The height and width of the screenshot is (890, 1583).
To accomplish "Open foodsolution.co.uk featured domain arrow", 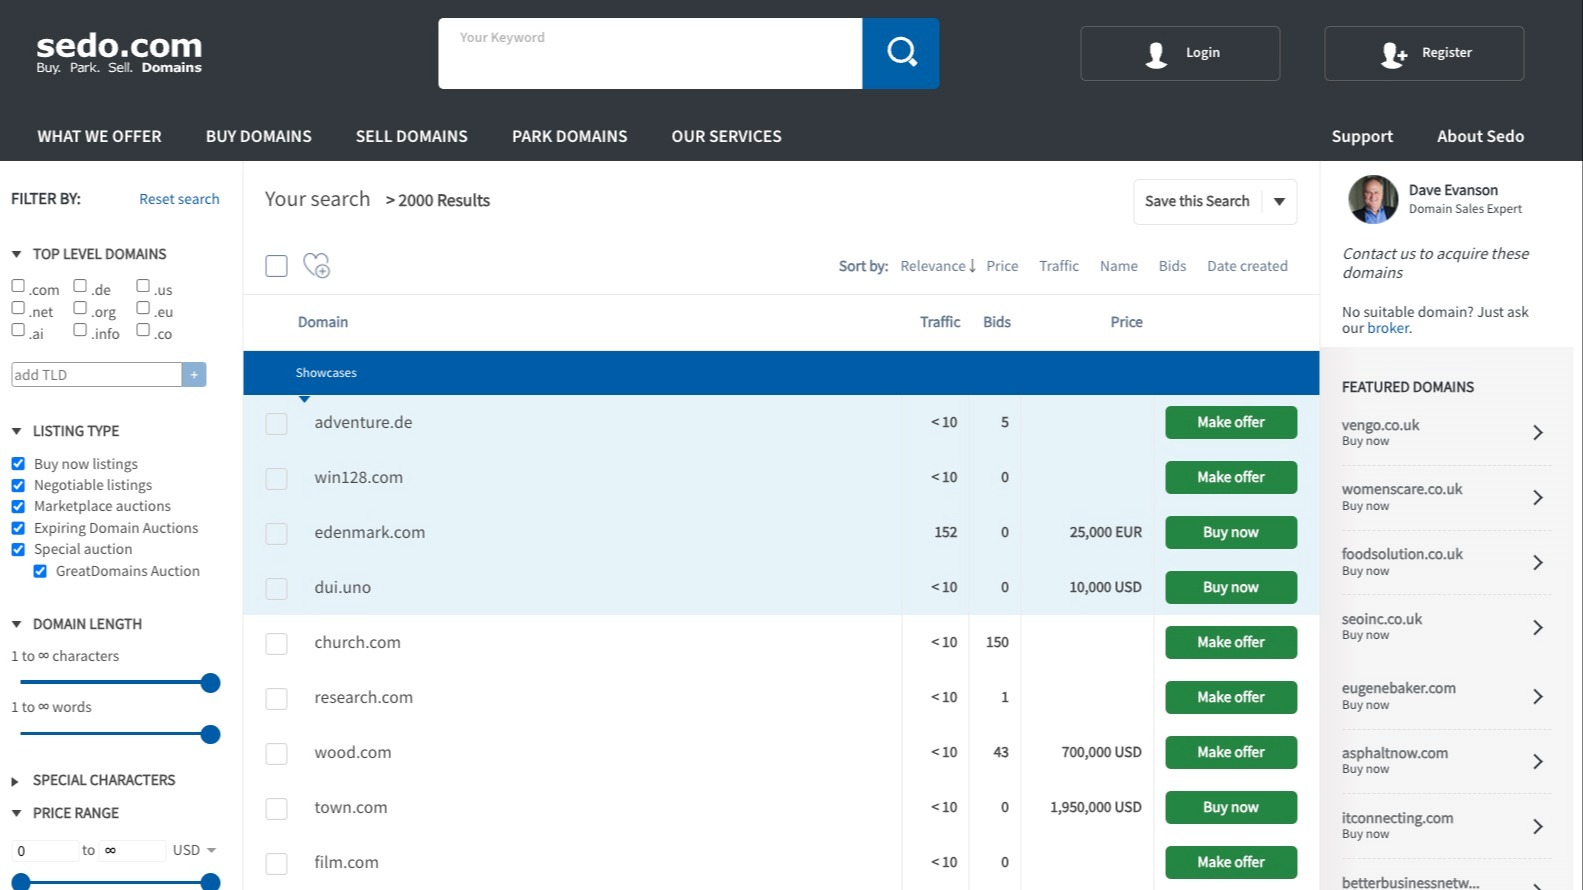I will (x=1538, y=562).
